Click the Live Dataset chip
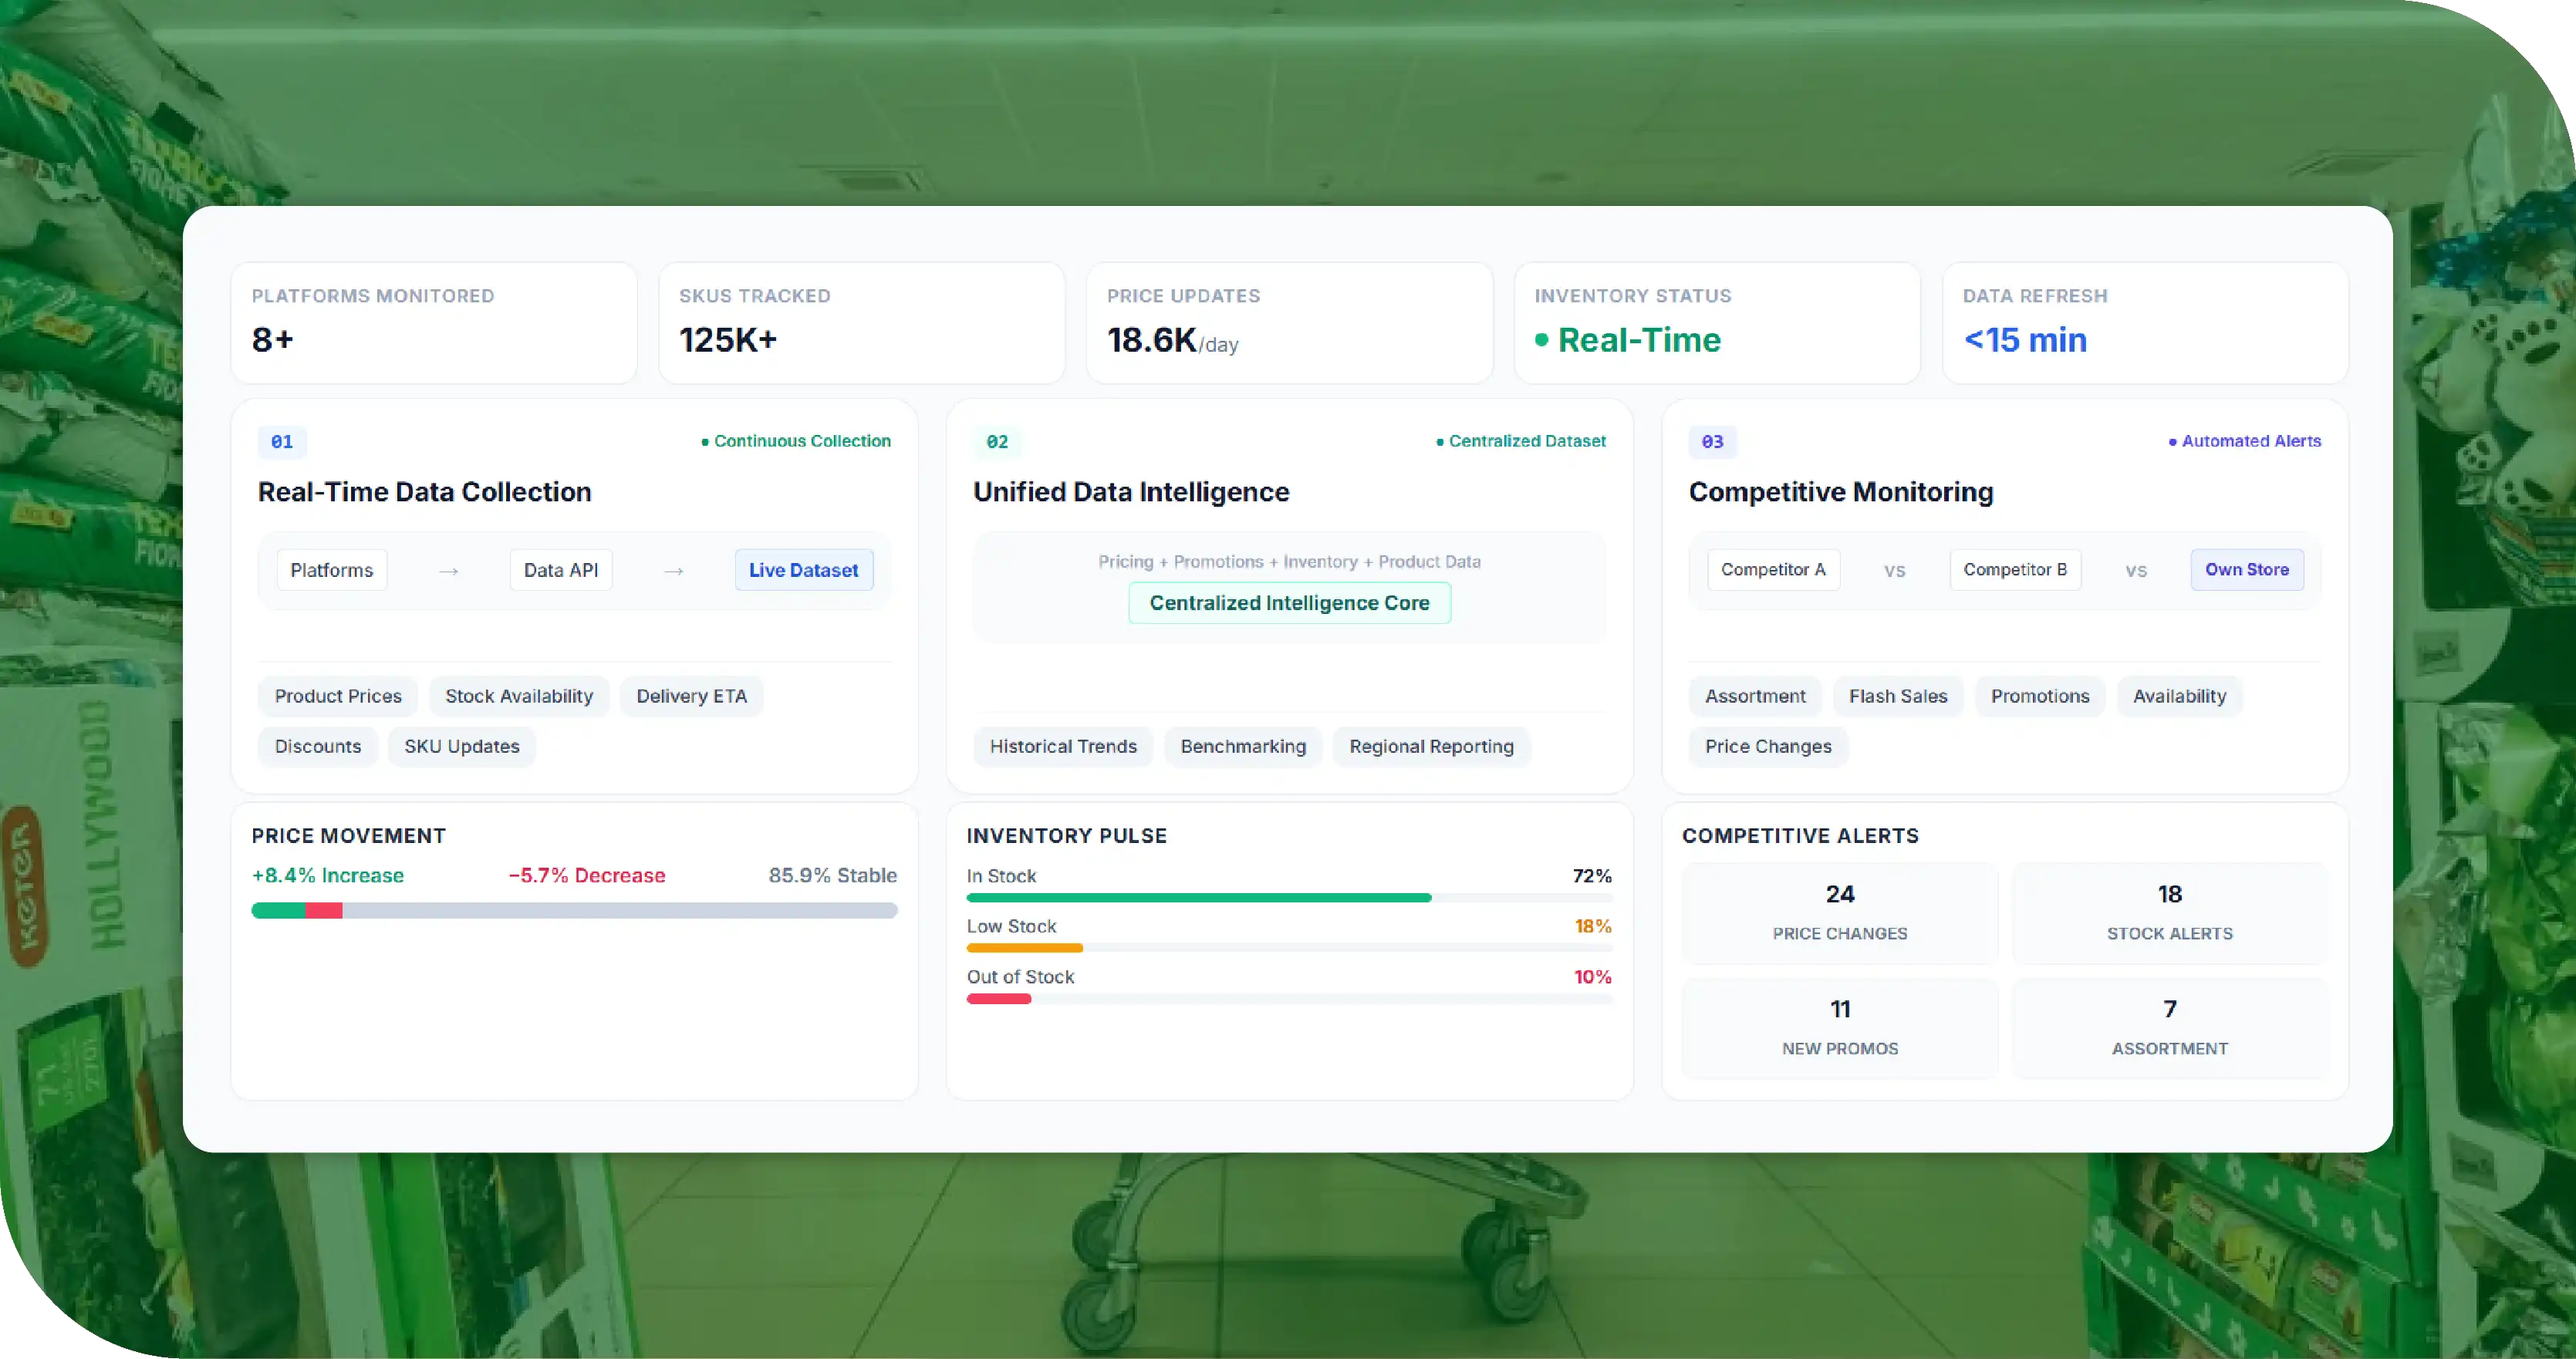The image size is (2576, 1359). click(804, 570)
